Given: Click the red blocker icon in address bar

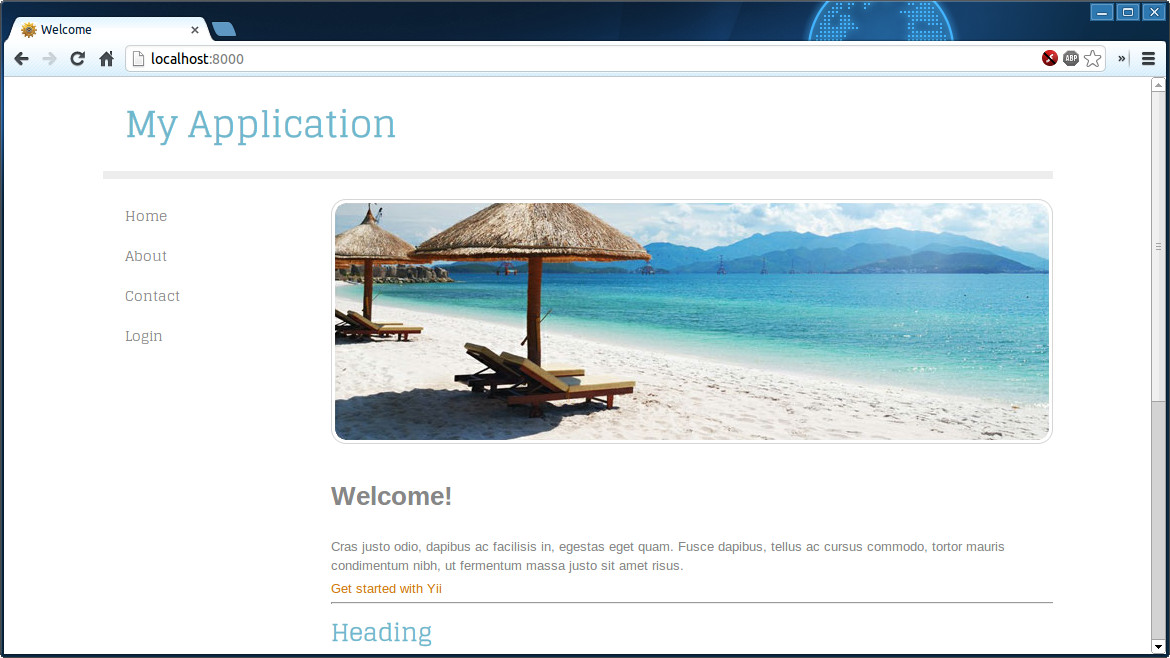Looking at the screenshot, I should coord(1050,58).
